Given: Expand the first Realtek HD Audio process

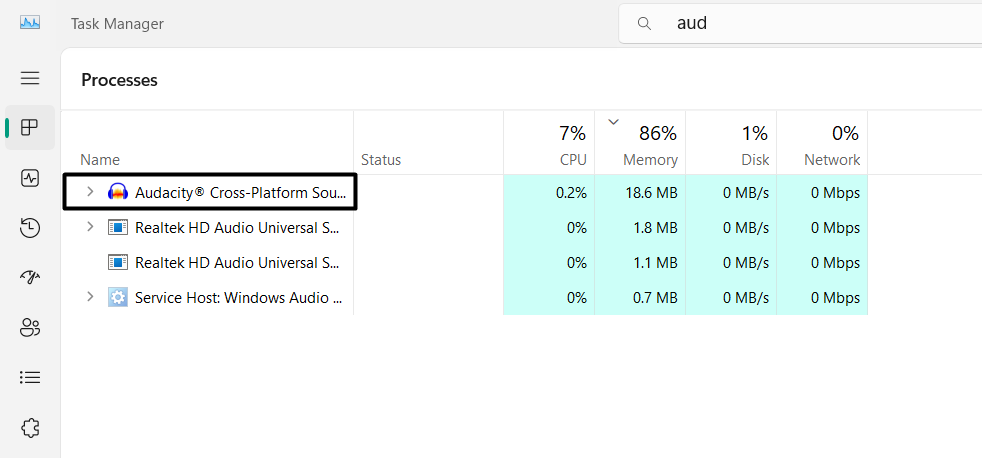Looking at the screenshot, I should click(90, 227).
